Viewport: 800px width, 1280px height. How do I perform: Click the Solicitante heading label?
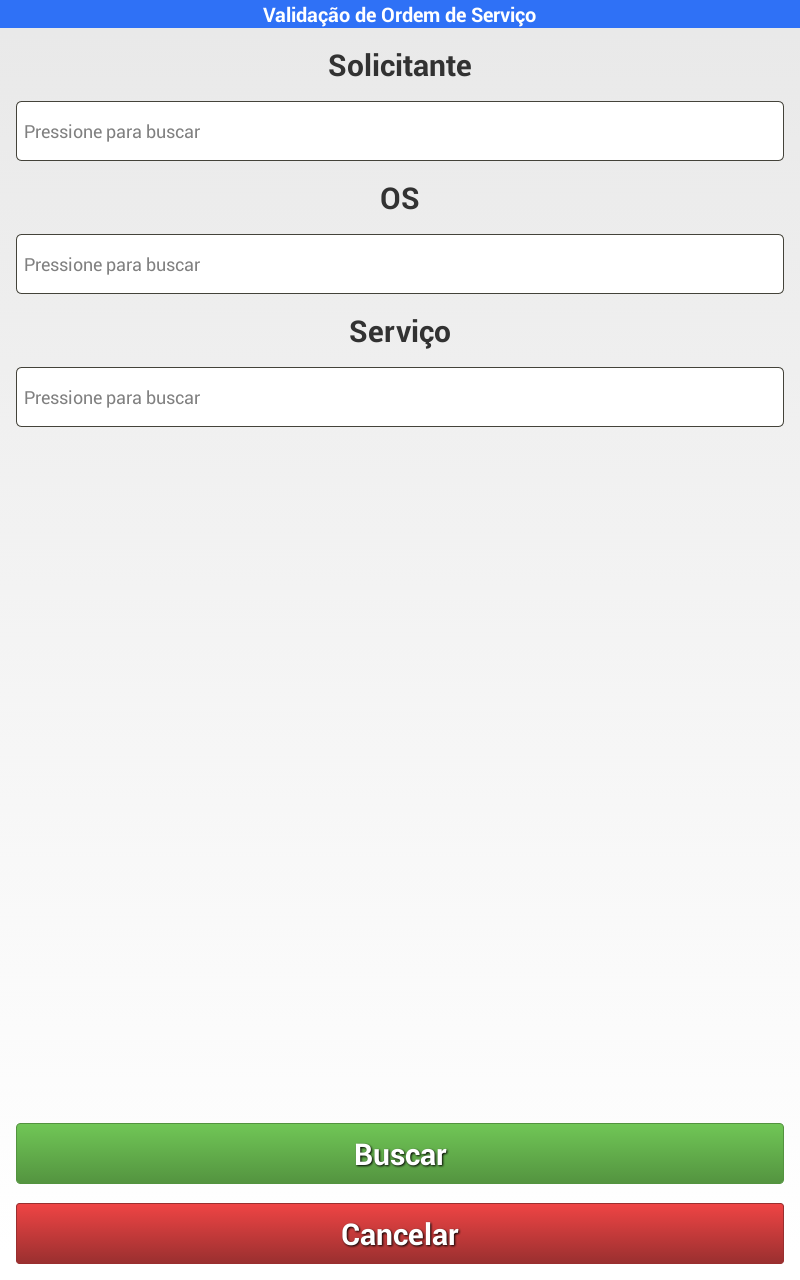(x=400, y=66)
